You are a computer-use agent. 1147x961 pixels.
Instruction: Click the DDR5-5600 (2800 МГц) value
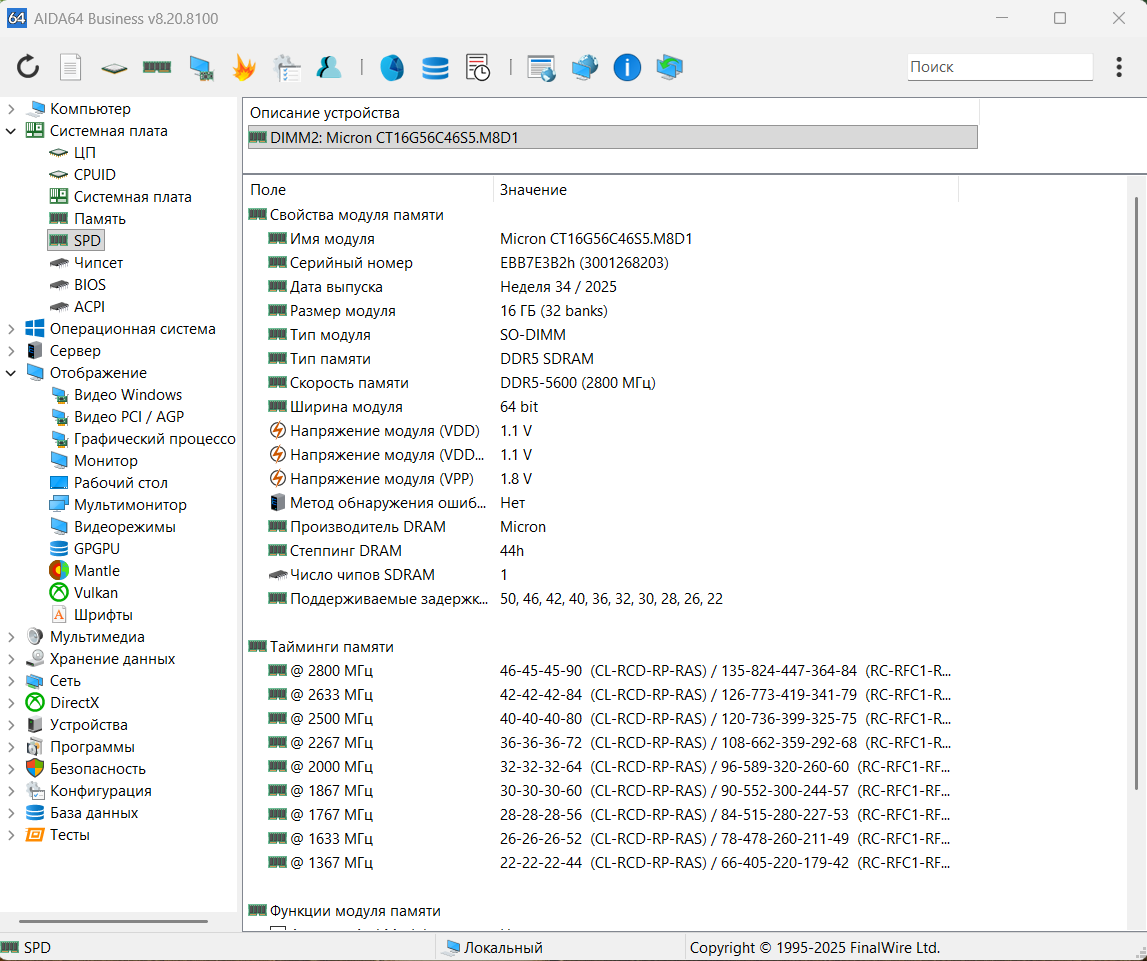[577, 382]
